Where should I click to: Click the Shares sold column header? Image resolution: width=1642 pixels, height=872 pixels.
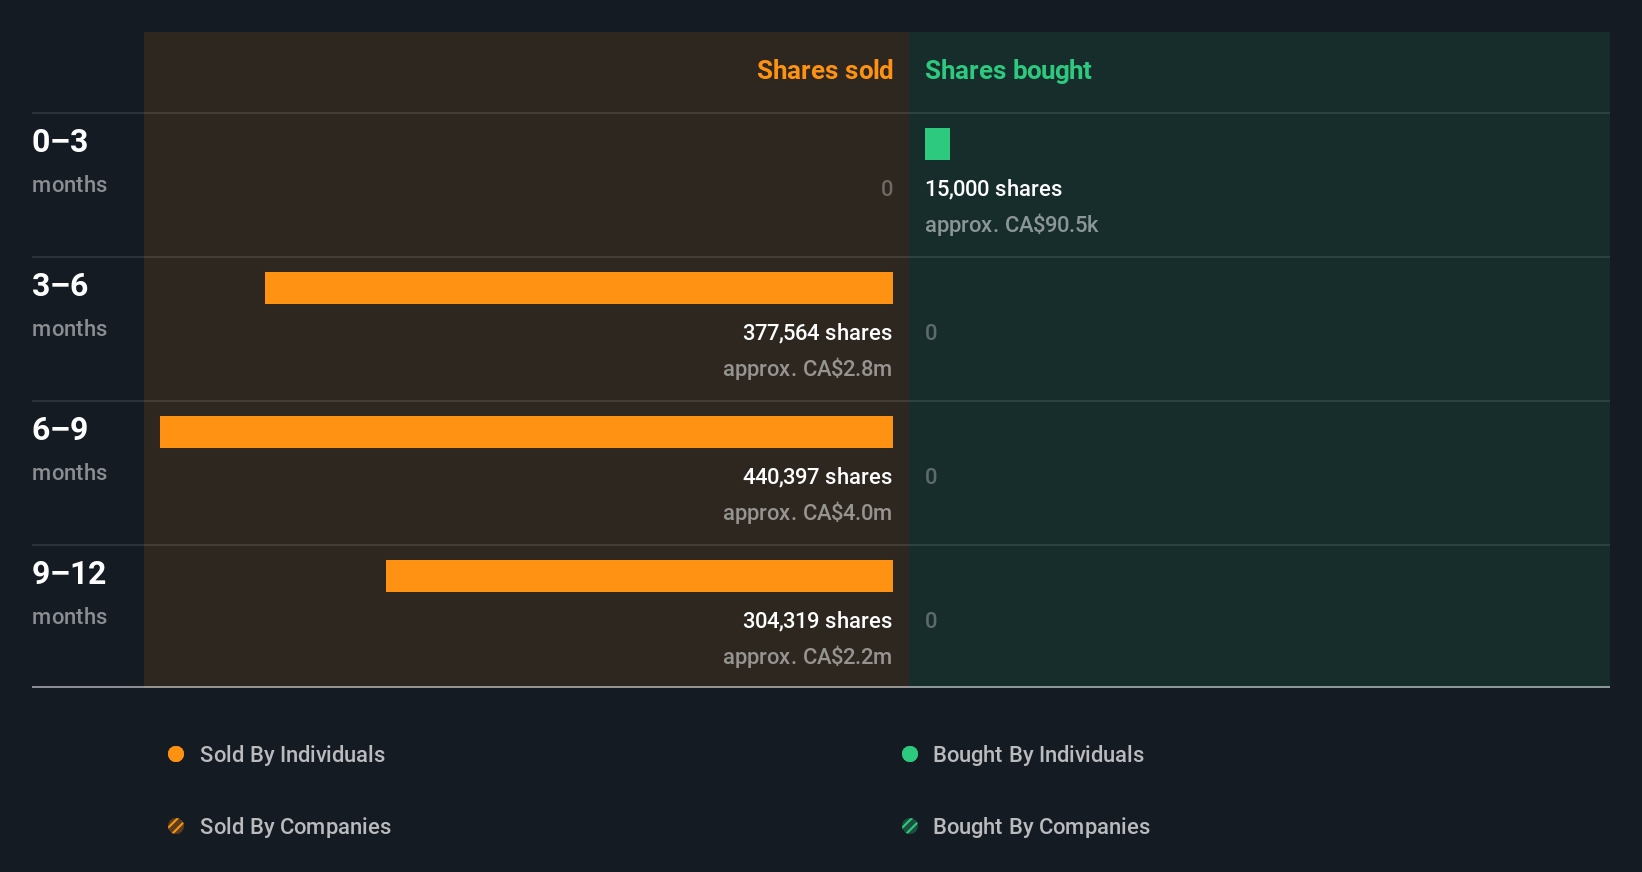click(x=825, y=70)
